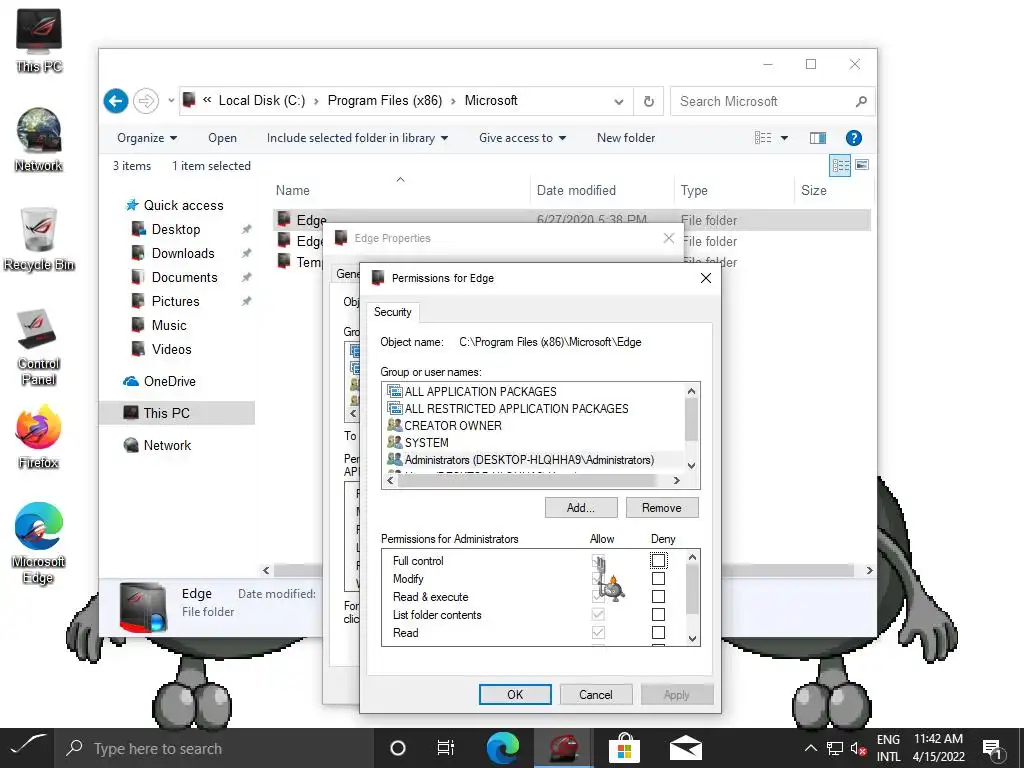Open the Organize dropdown menu
Image resolution: width=1024 pixels, height=768 pixels.
(x=147, y=138)
